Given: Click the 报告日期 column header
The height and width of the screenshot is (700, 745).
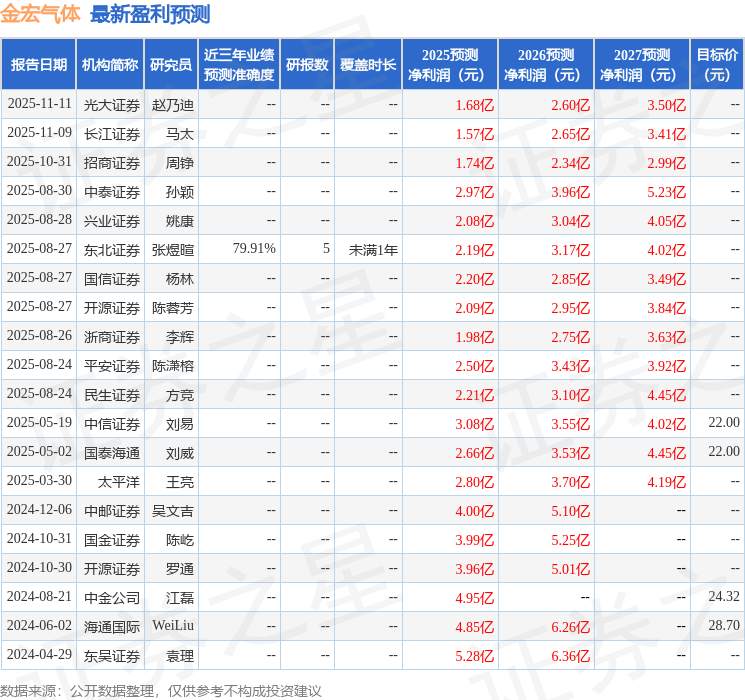Looking at the screenshot, I should (38, 65).
